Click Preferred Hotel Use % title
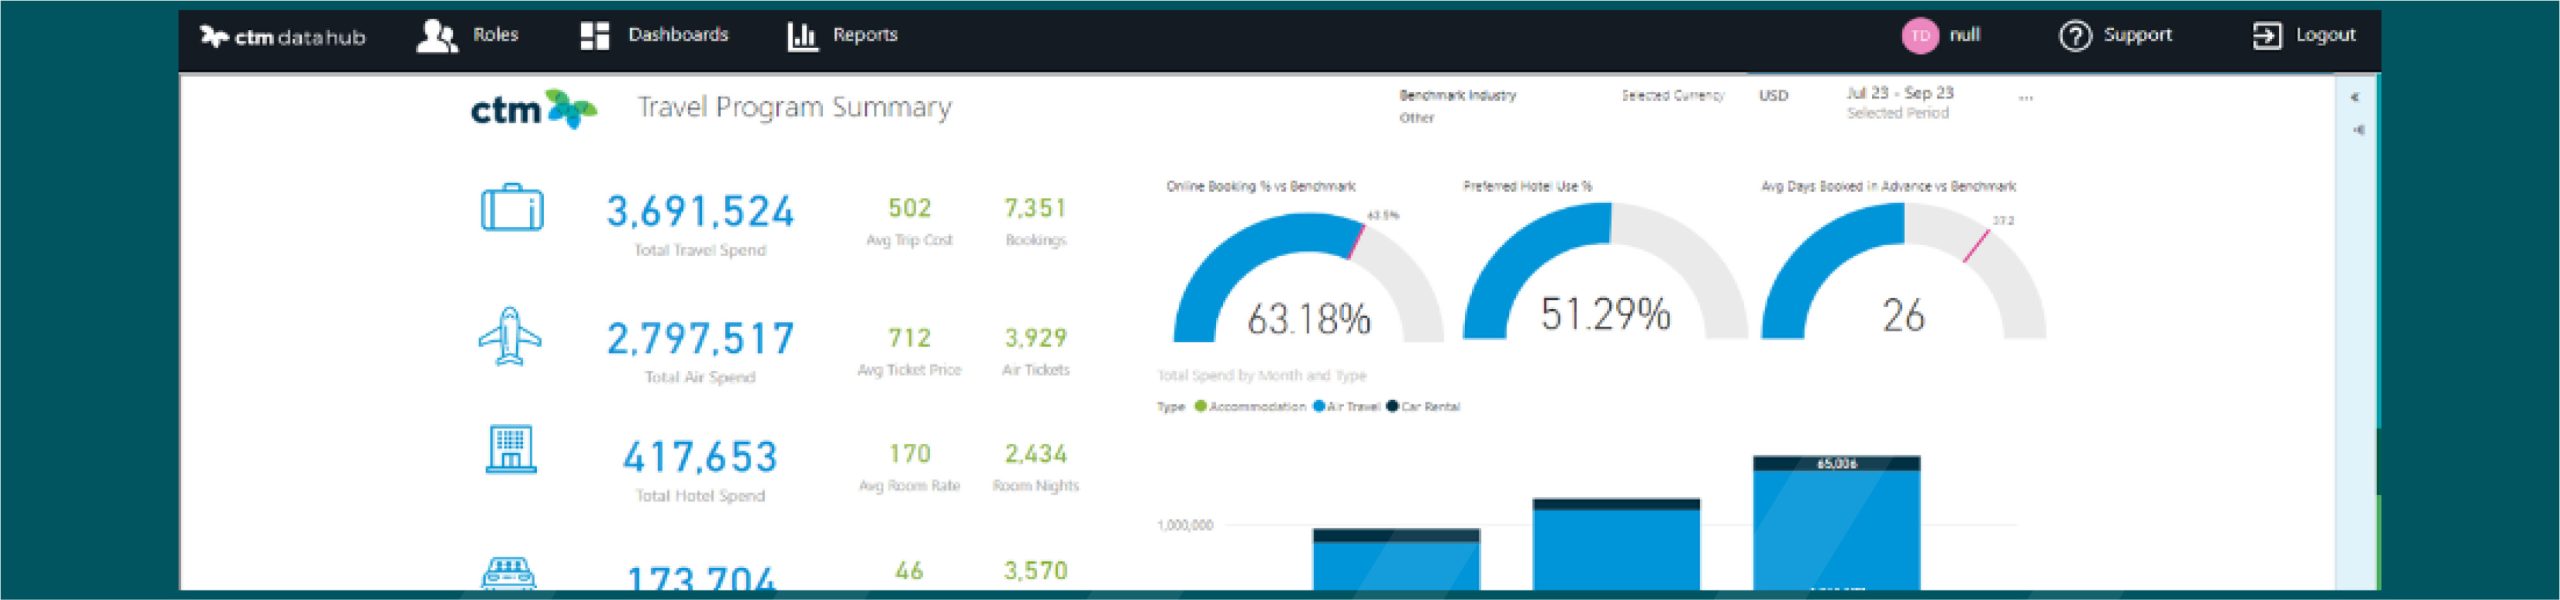 tap(1528, 186)
